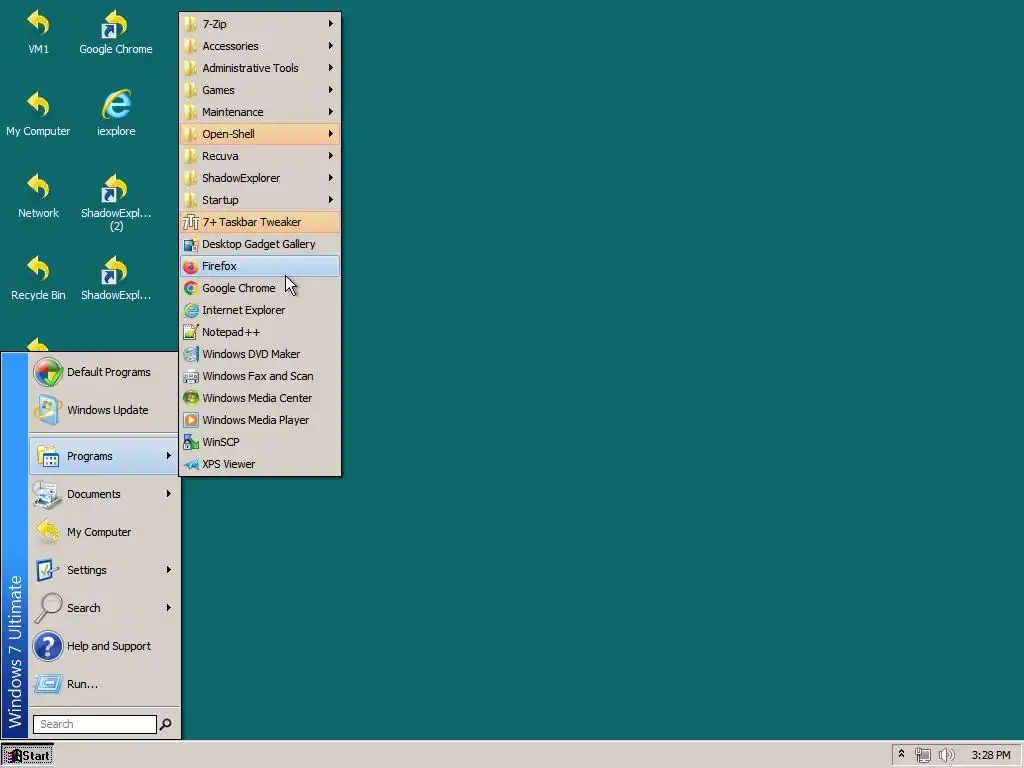
Task: Click the Google Chrome icon in Programs menu
Action: tap(190, 288)
